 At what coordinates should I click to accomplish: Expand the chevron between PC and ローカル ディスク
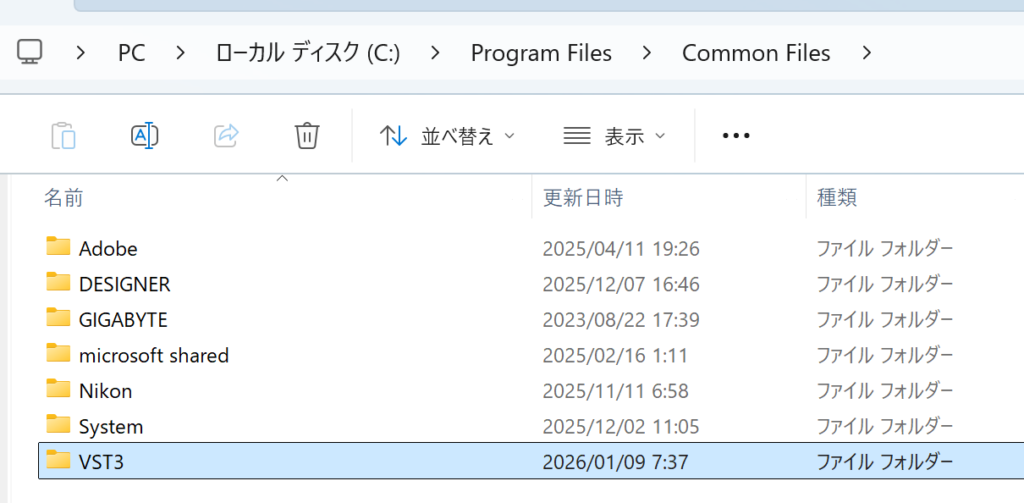[181, 53]
